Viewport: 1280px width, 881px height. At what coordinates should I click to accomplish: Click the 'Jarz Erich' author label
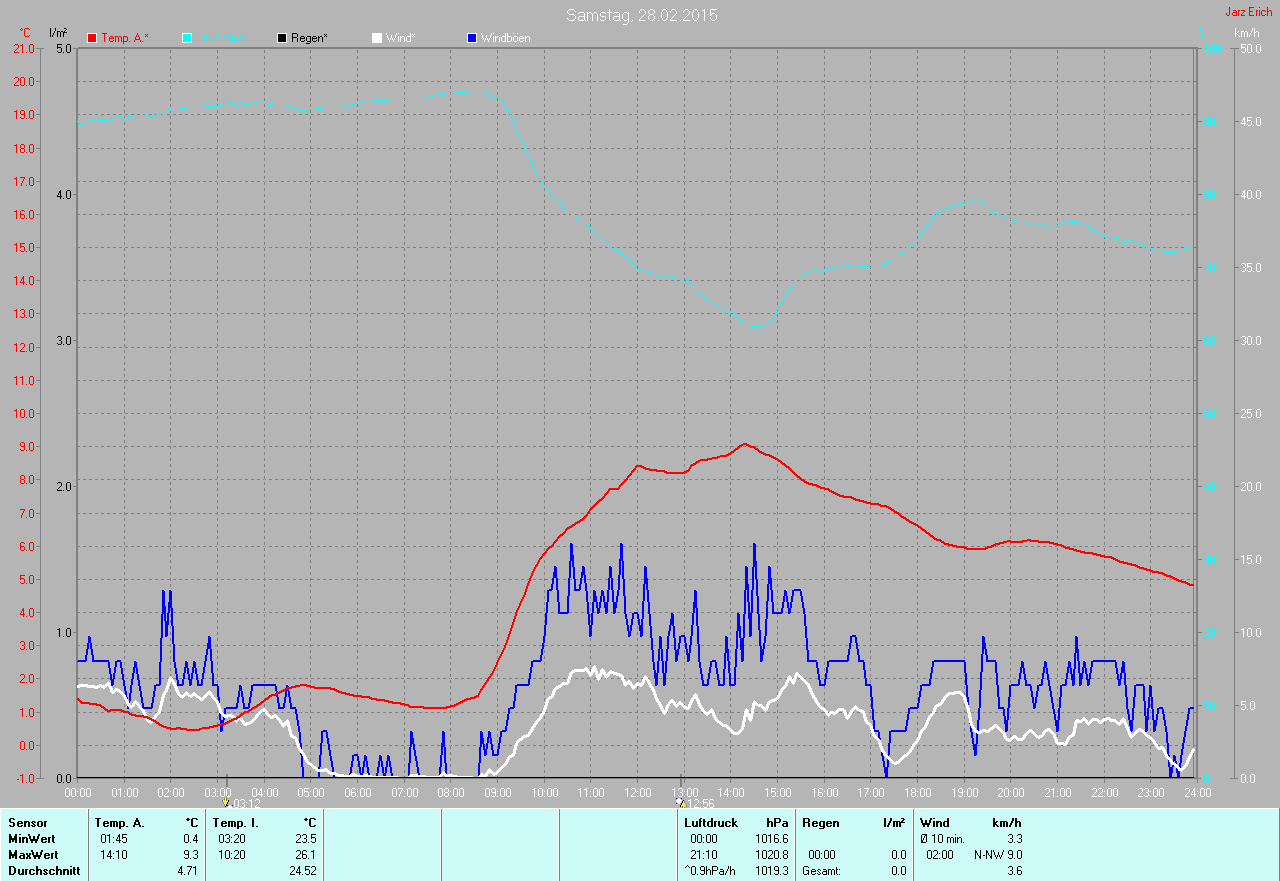[x=1249, y=12]
